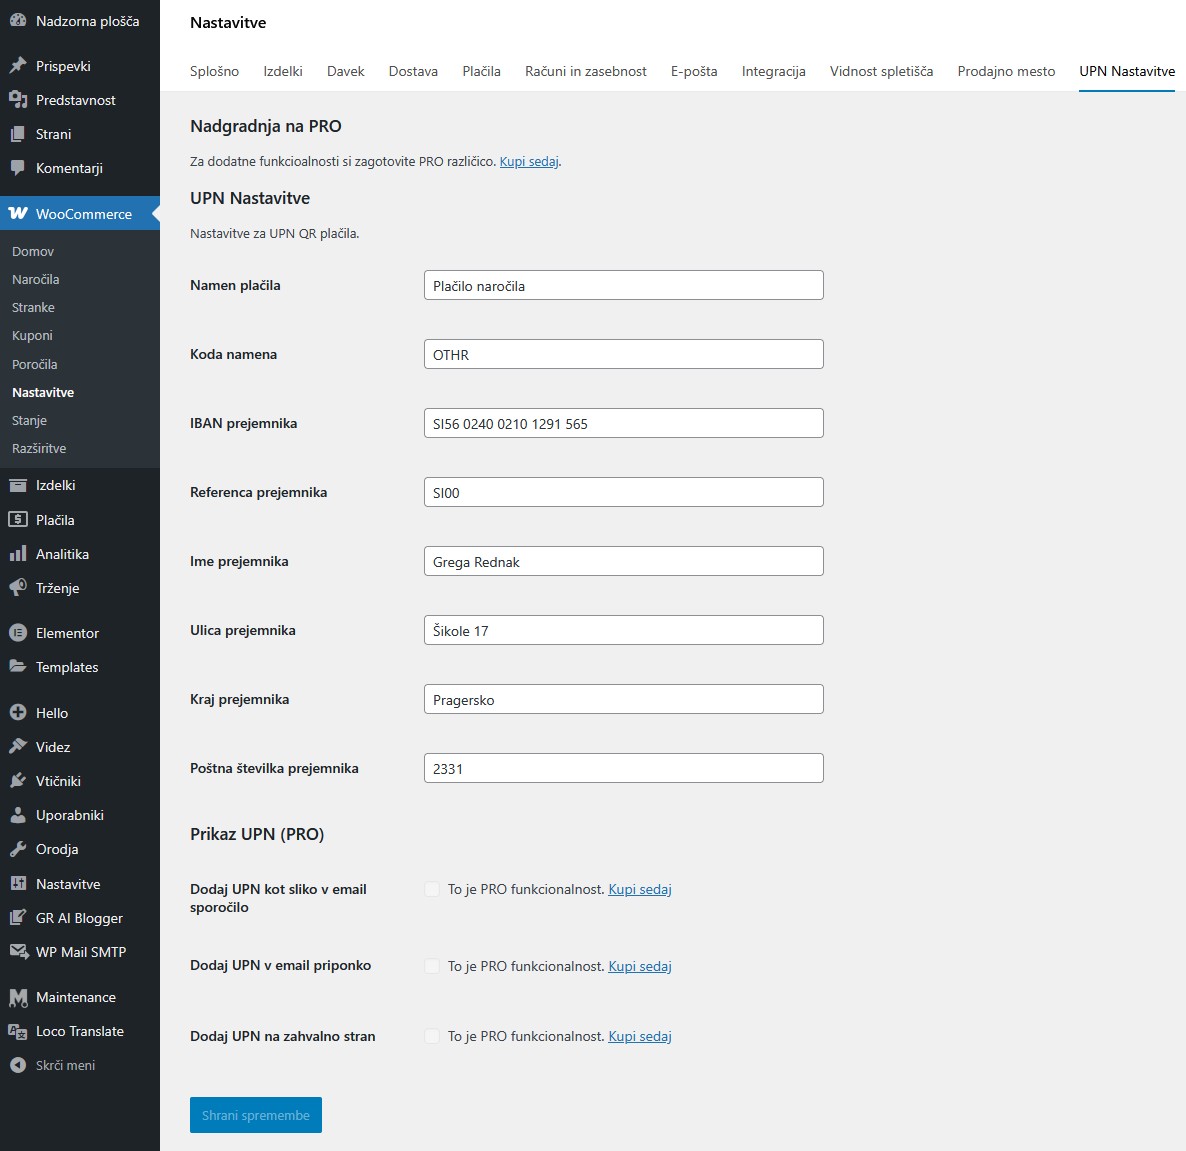This screenshot has height=1151, width=1186.
Task: Check Dodaj UPN v email priponko
Action: coord(431,966)
